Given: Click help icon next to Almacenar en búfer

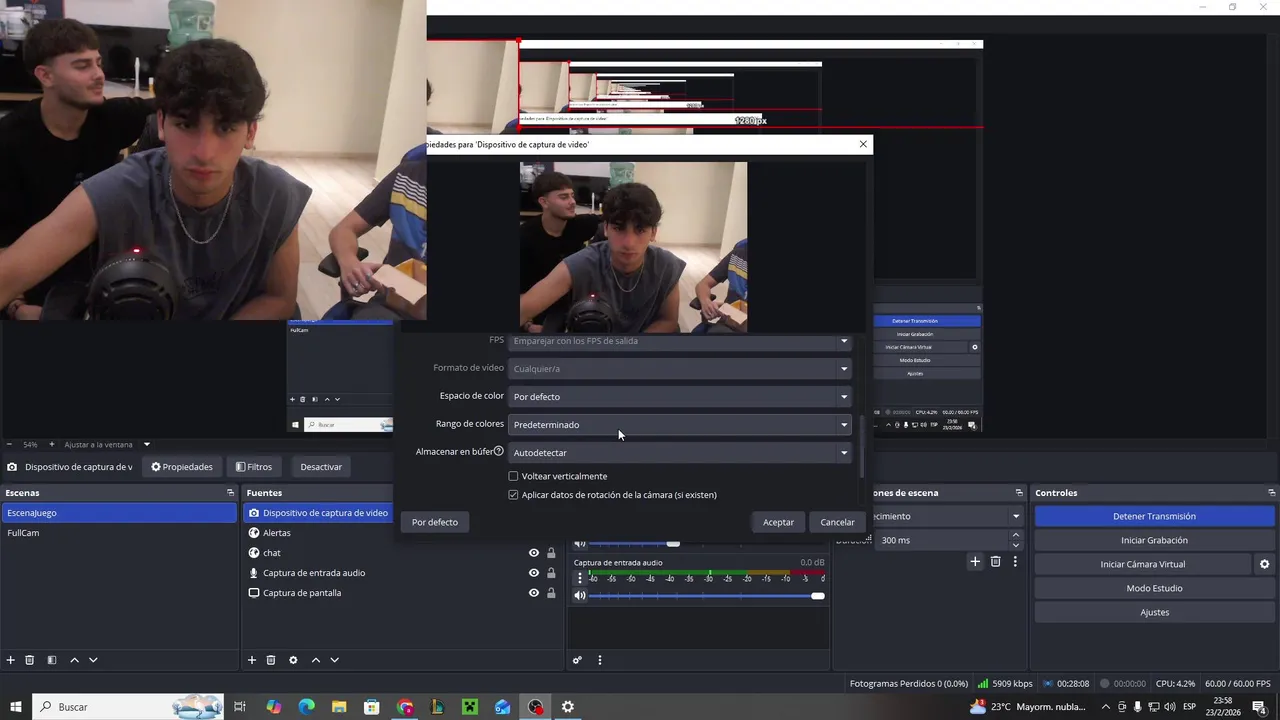Looking at the screenshot, I should click(498, 451).
